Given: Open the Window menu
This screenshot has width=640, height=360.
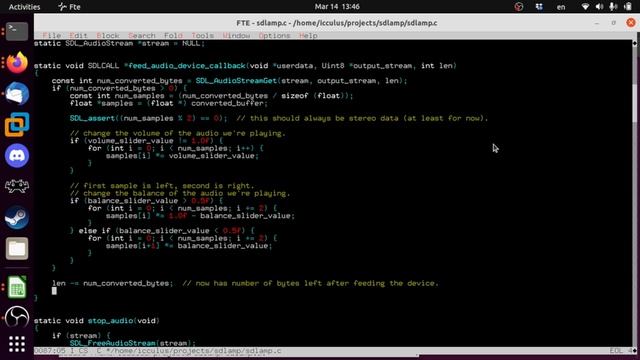Looking at the screenshot, I should (236, 36).
